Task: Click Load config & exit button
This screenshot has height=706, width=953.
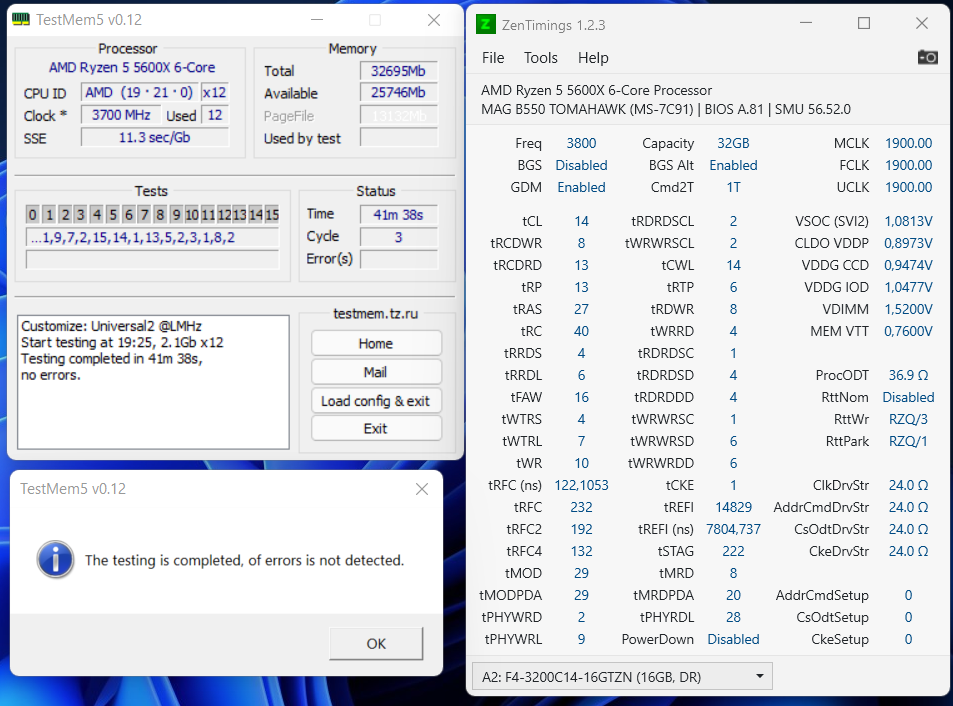Action: [376, 401]
